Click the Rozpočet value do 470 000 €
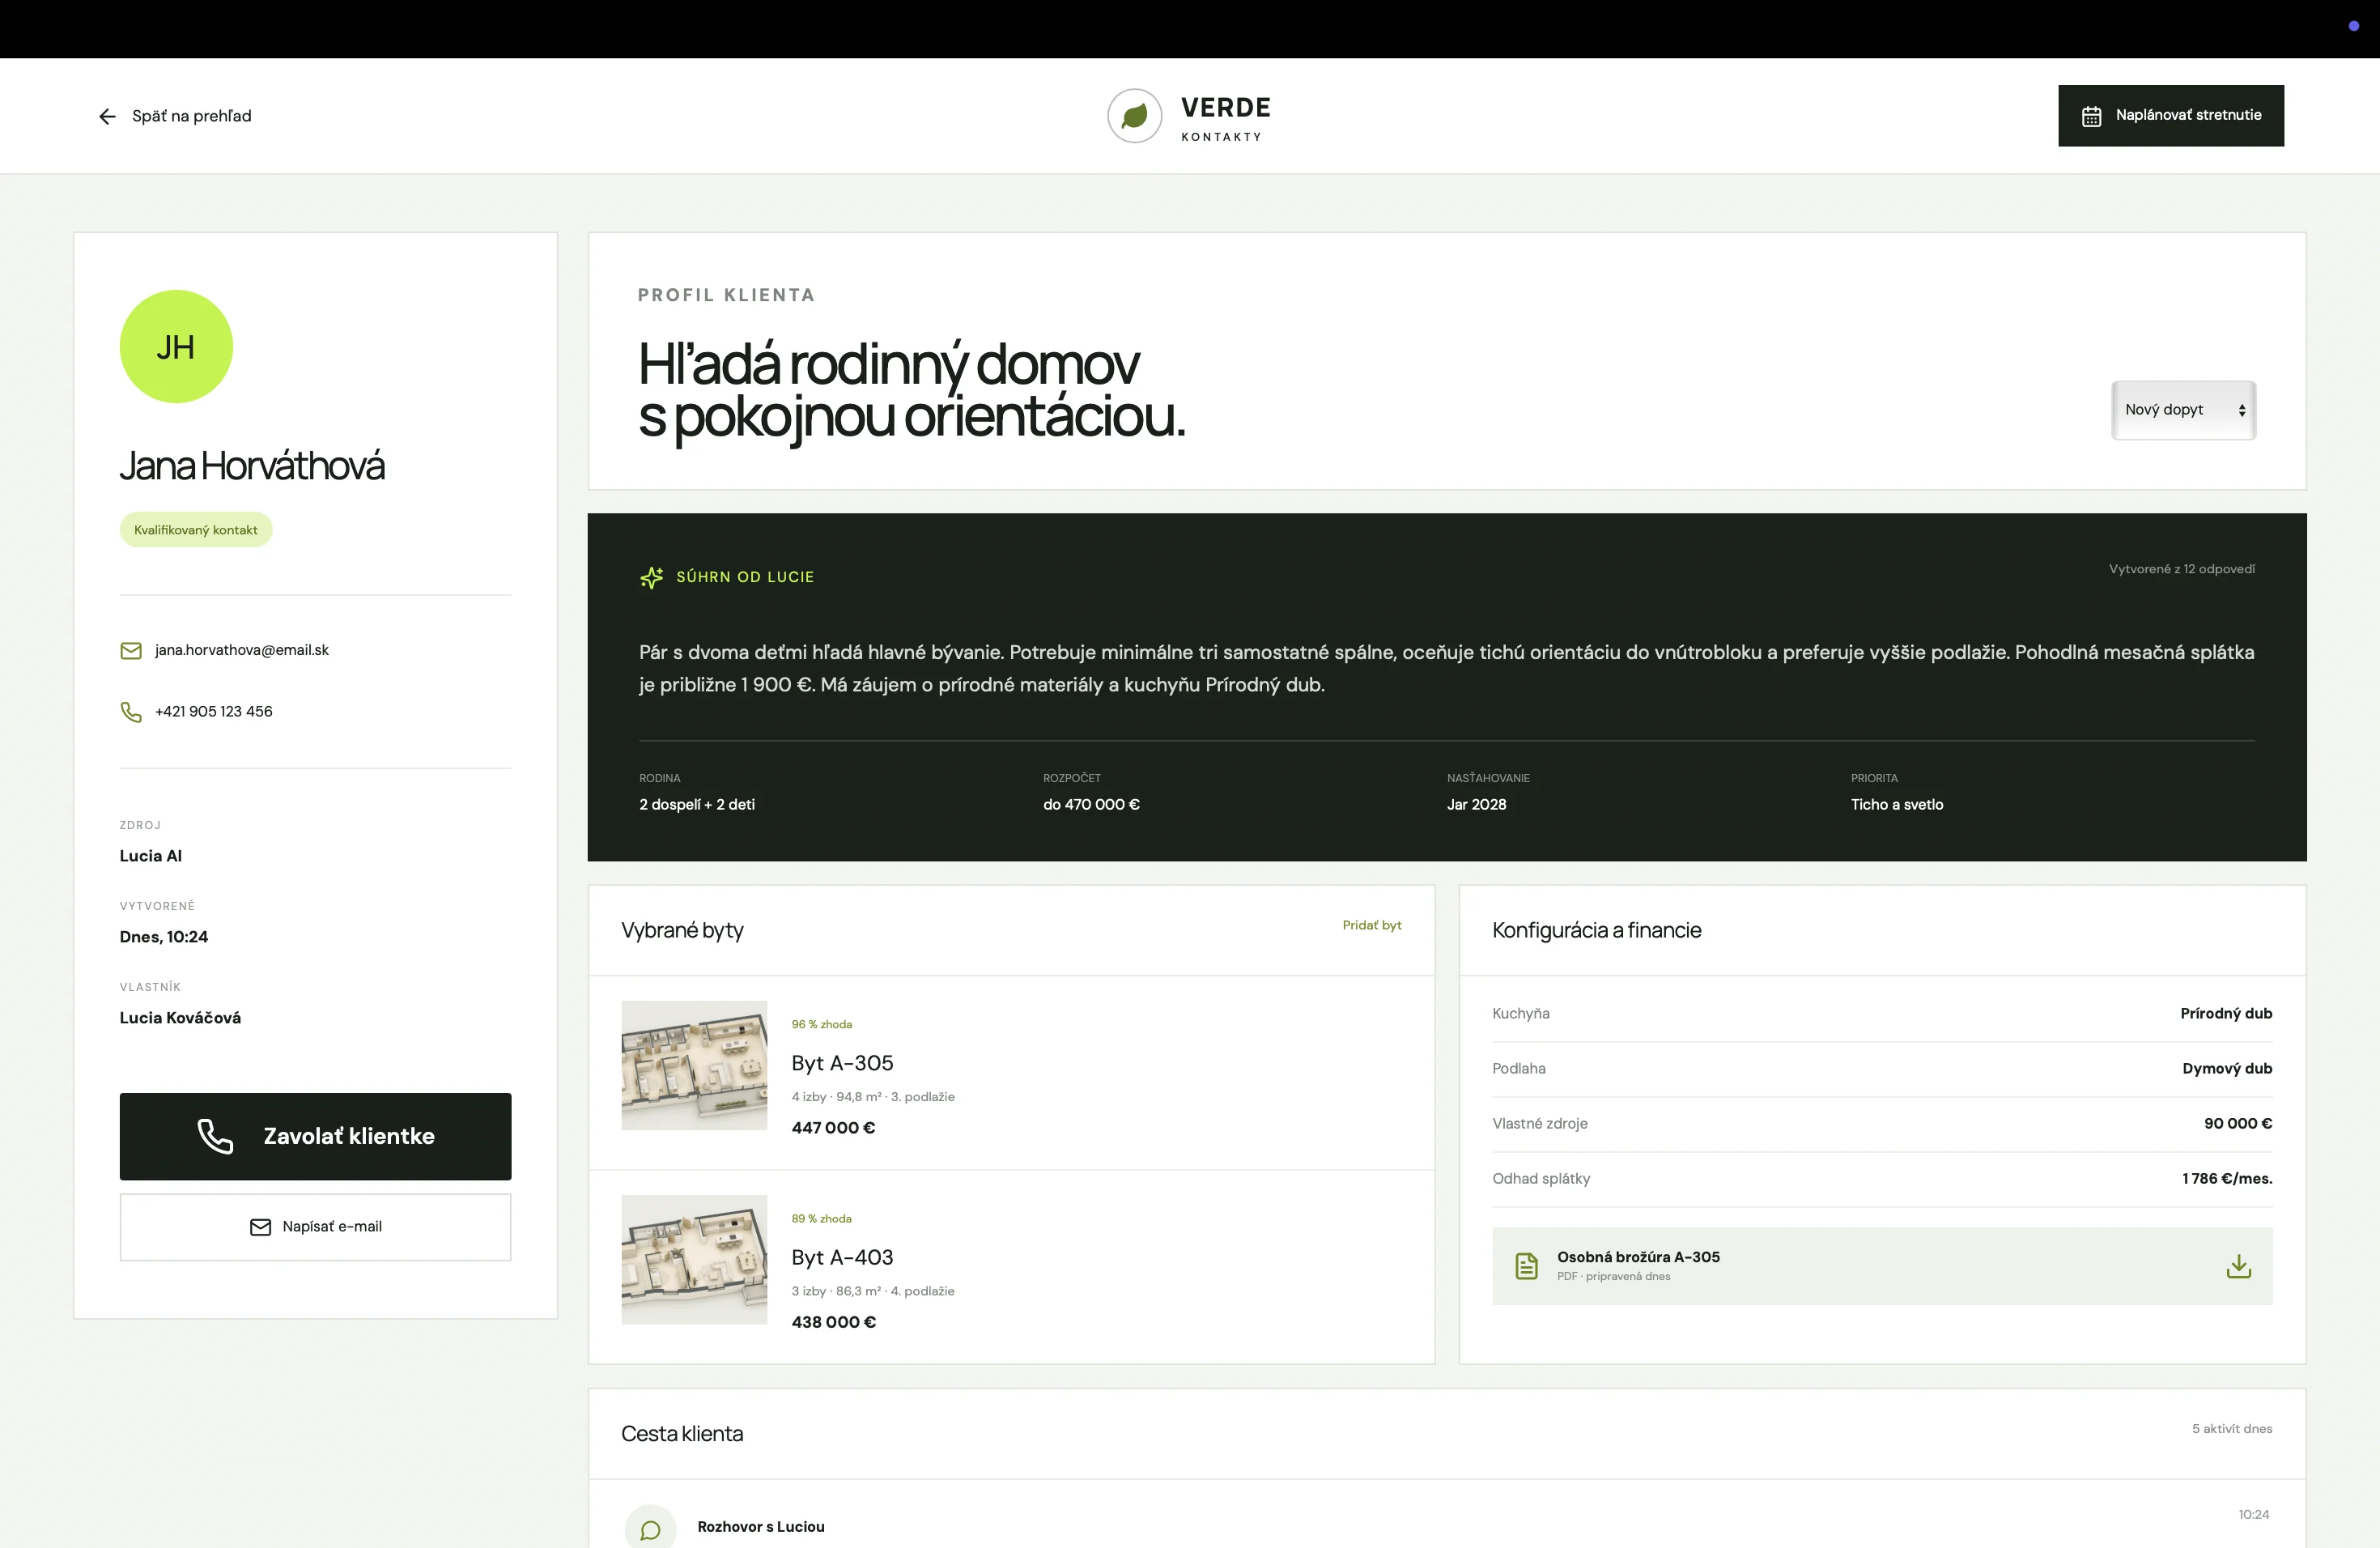The width and height of the screenshot is (2380, 1548). [1091, 805]
